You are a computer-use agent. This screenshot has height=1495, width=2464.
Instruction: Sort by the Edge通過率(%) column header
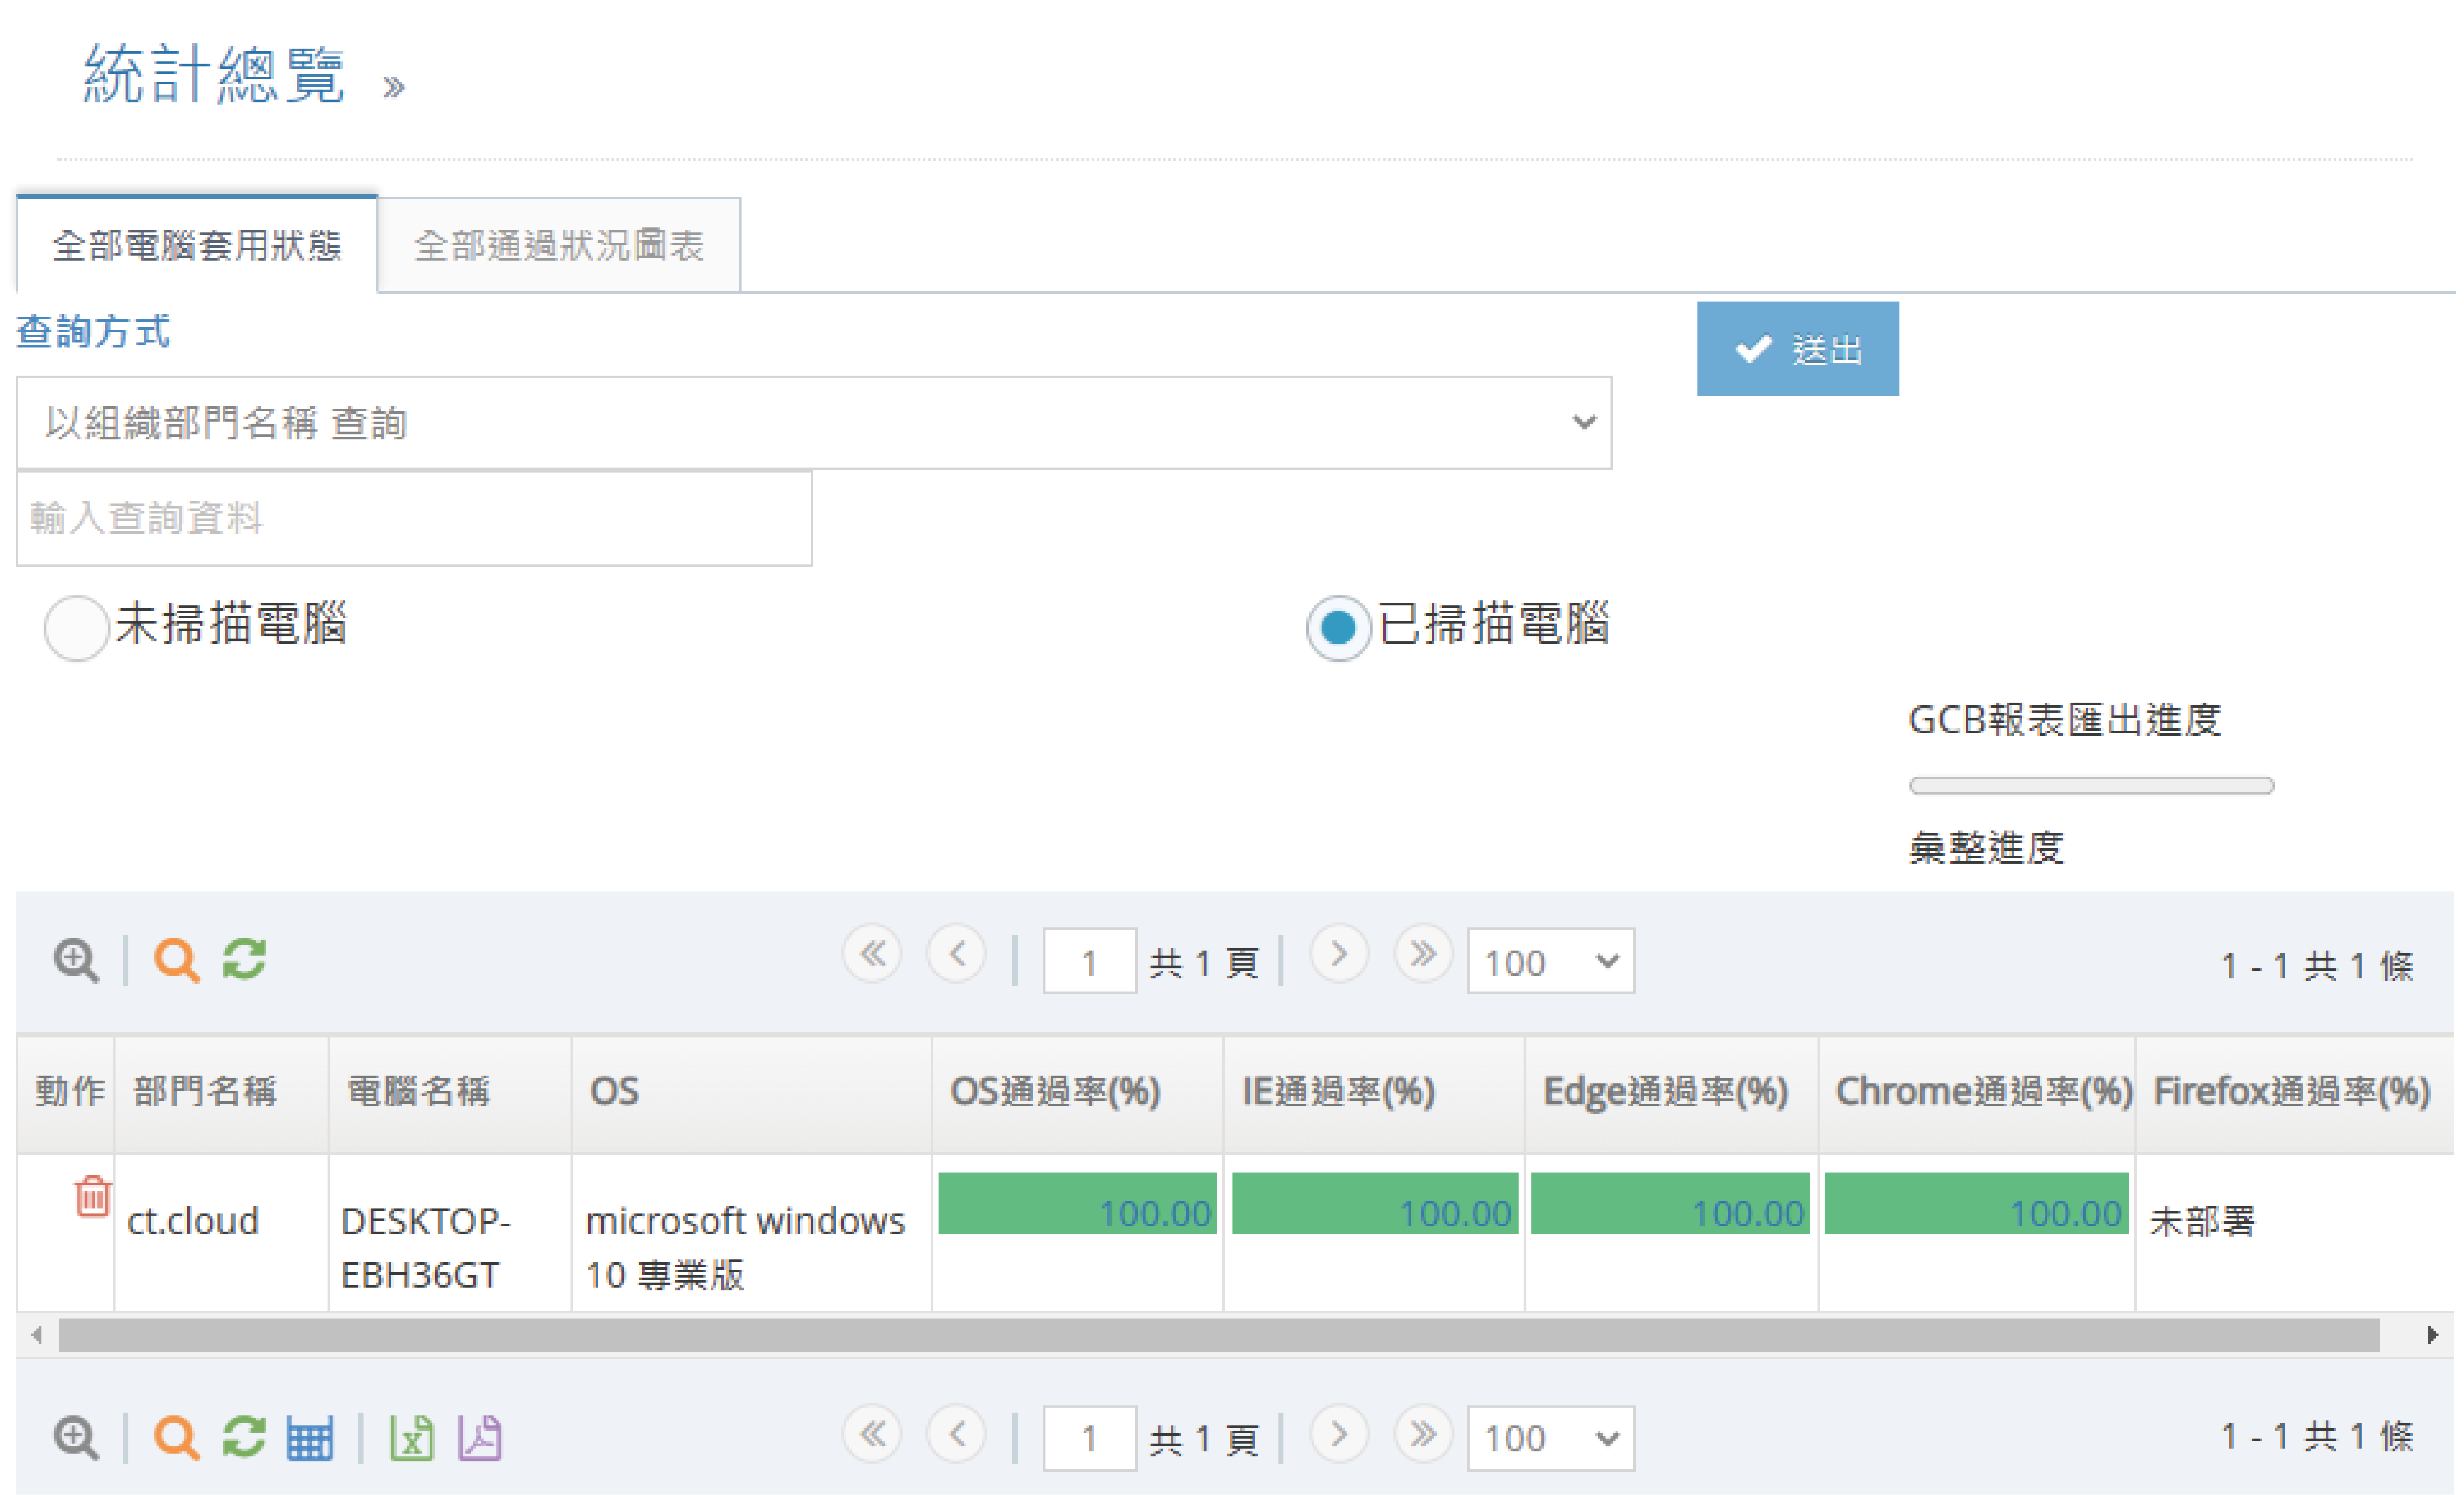(x=1671, y=1093)
